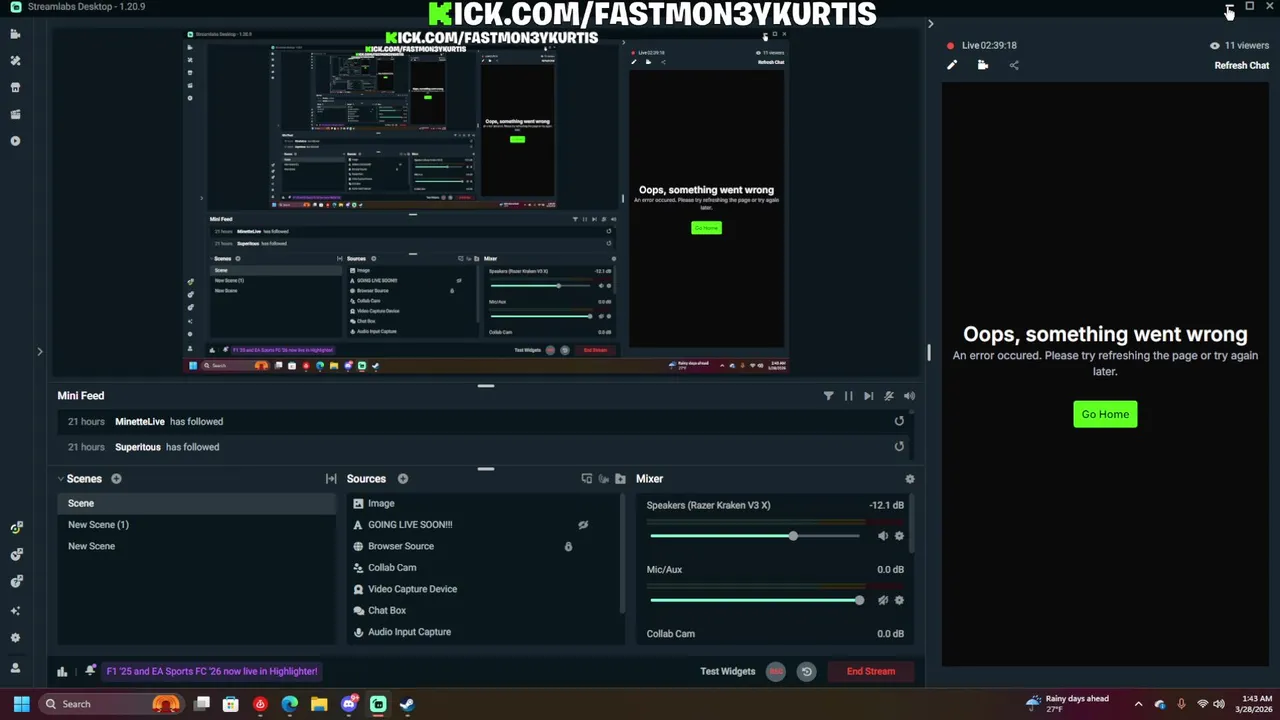The width and height of the screenshot is (1280, 720).
Task: Click the stream preview thumbnail
Action: point(487,201)
